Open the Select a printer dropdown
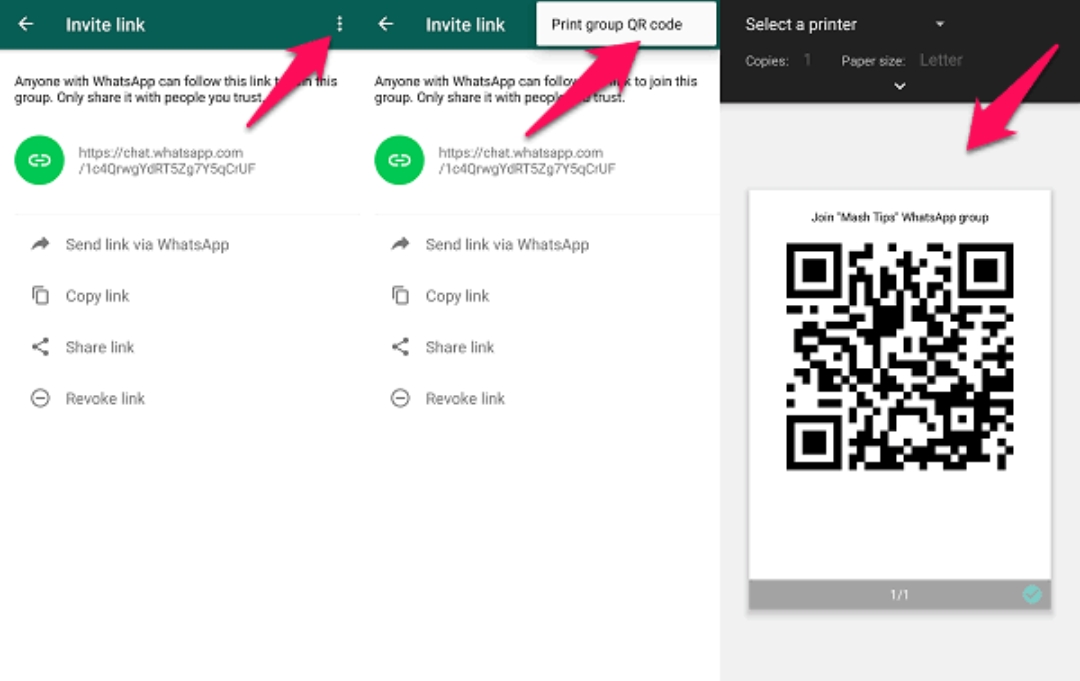This screenshot has height=681, width=1080. click(845, 24)
